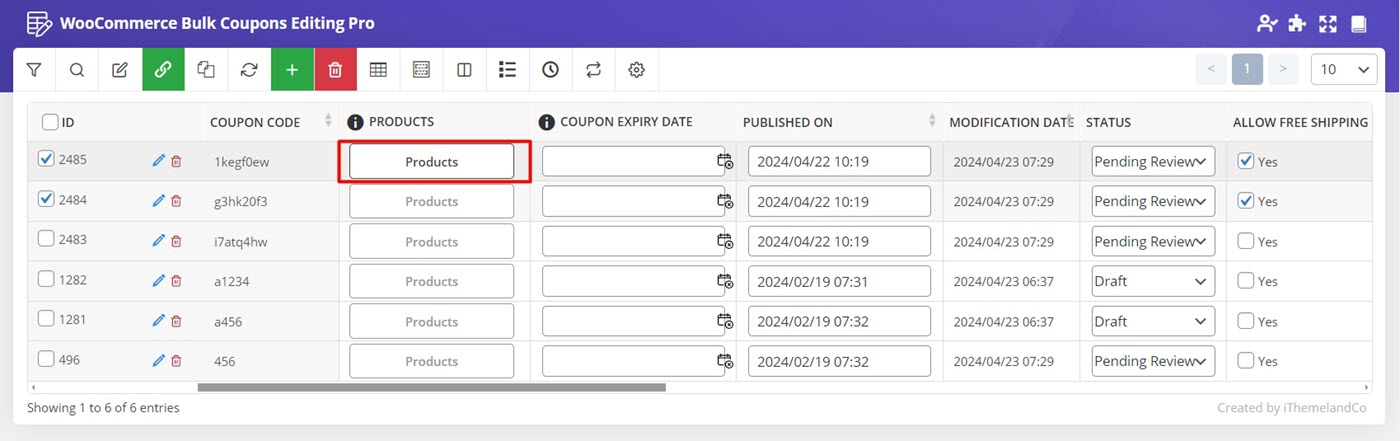Viewport: 1400px width, 441px height.
Task: Click the duplicate coupons copy icon
Action: [206, 70]
